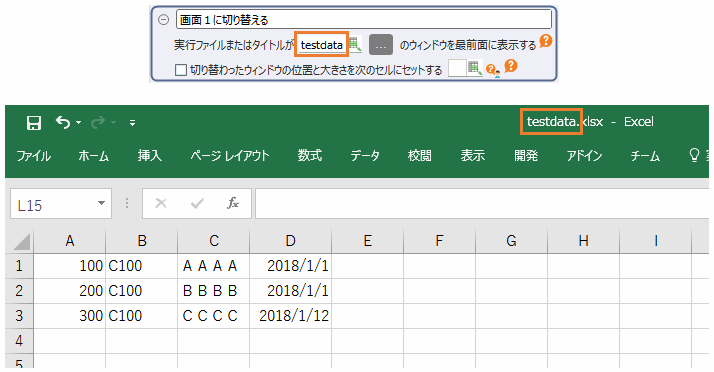This screenshot has width=714, height=372.
Task: Open the 表示 ribbon tab
Action: 472,156
